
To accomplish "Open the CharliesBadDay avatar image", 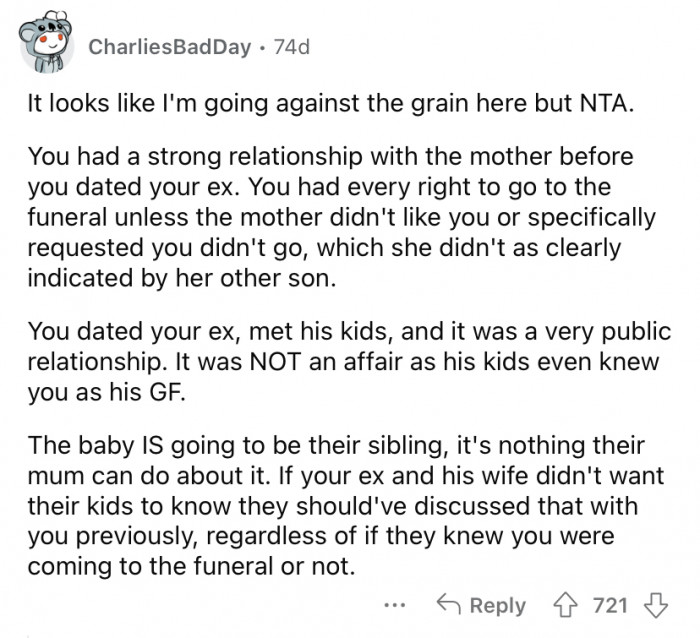I will (x=45, y=46).
